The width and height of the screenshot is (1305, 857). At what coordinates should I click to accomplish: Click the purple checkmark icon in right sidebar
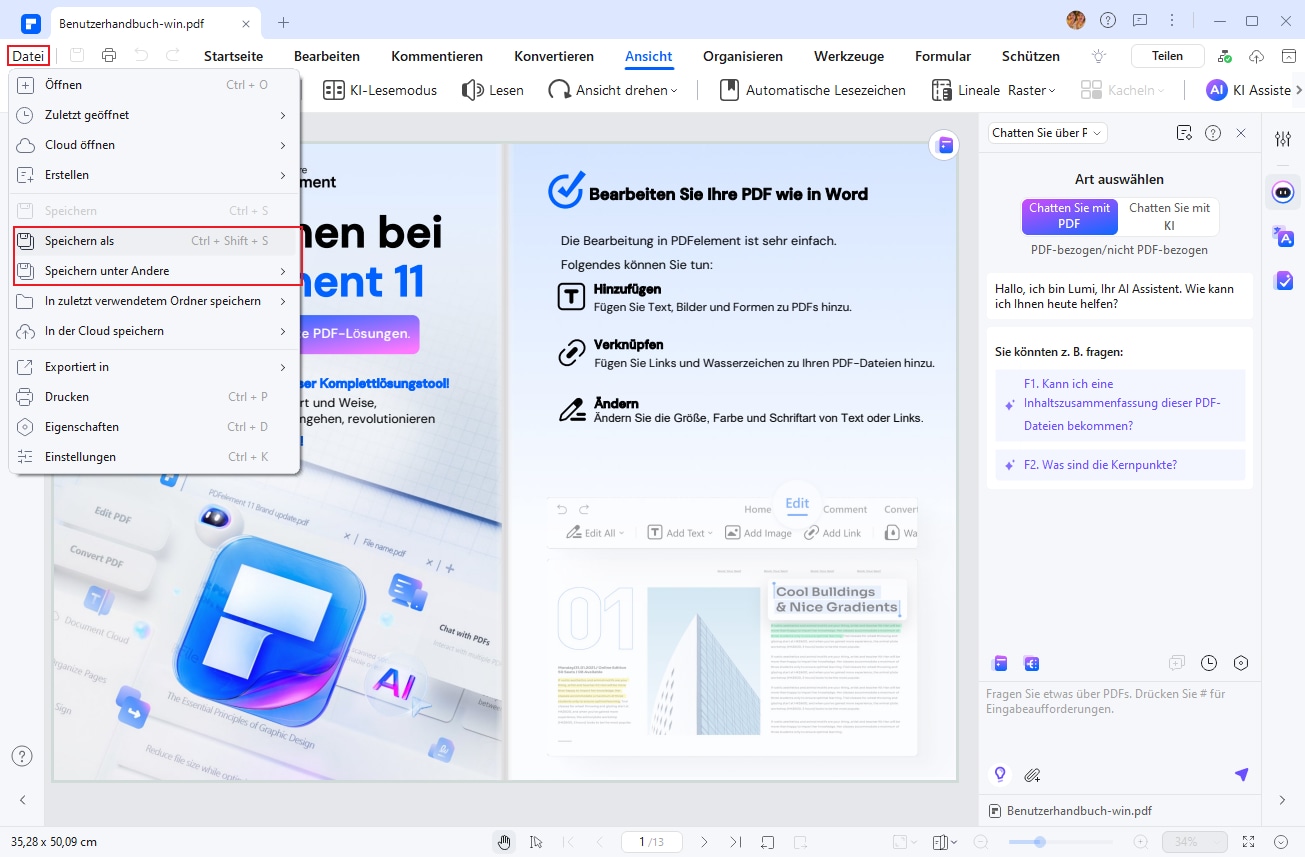point(1283,281)
